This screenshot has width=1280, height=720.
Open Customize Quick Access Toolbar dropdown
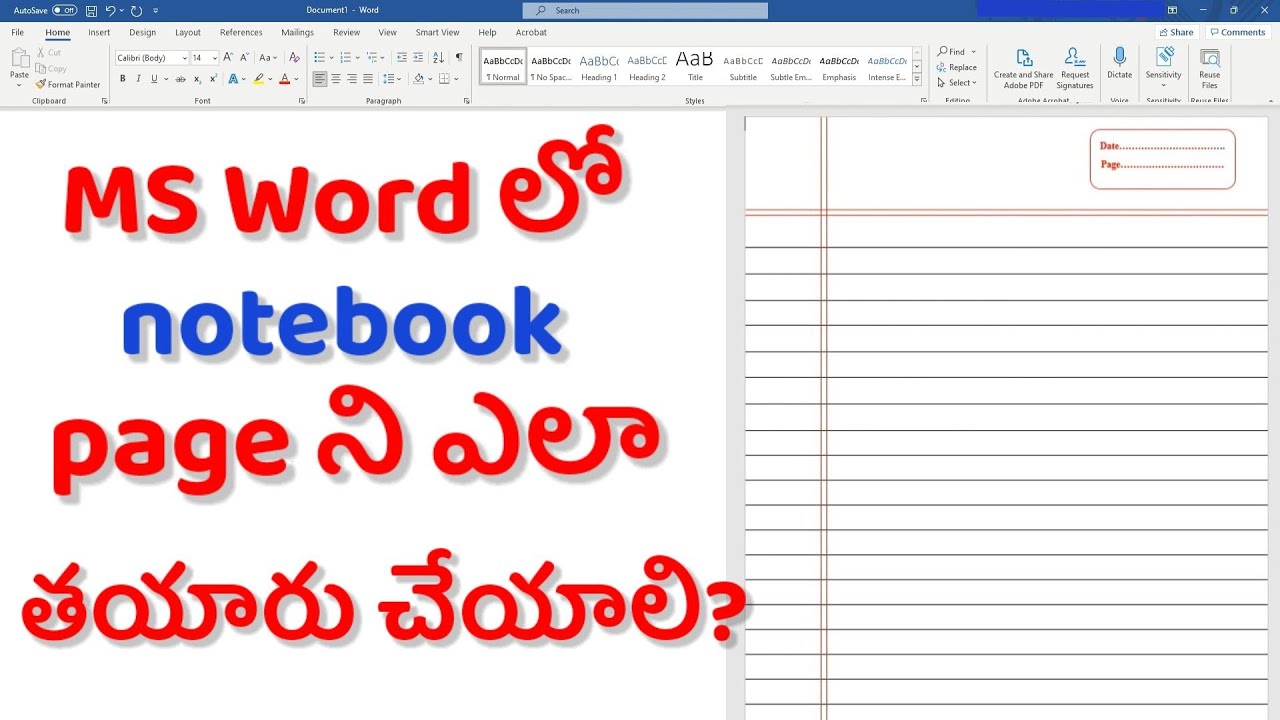(x=156, y=10)
